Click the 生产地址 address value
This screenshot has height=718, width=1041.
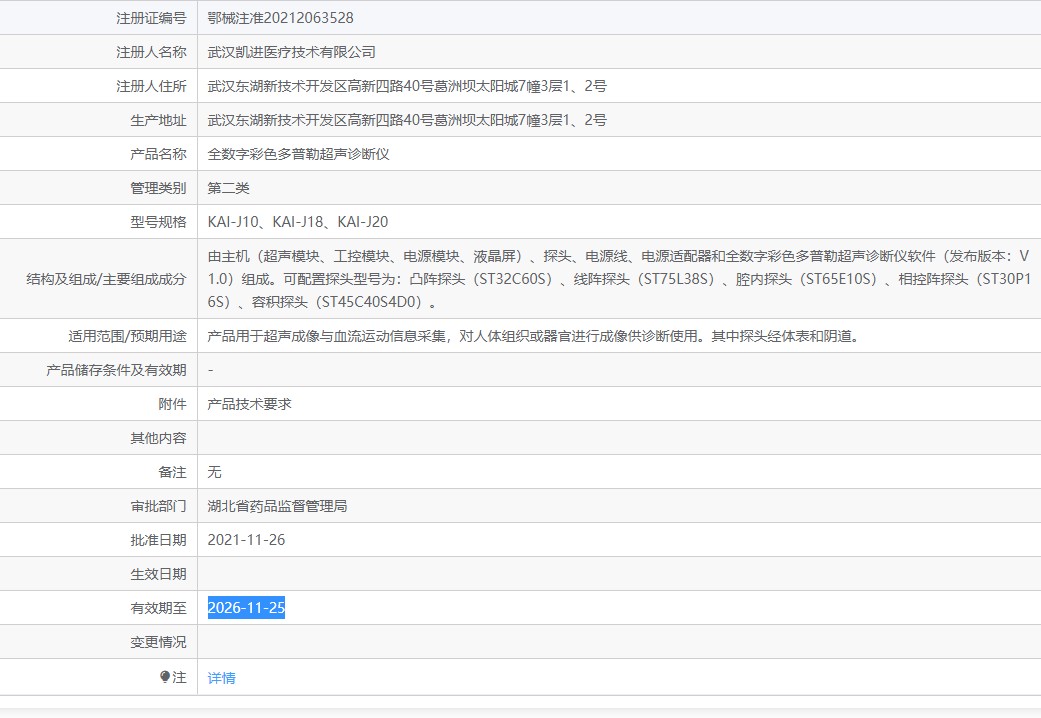(407, 120)
